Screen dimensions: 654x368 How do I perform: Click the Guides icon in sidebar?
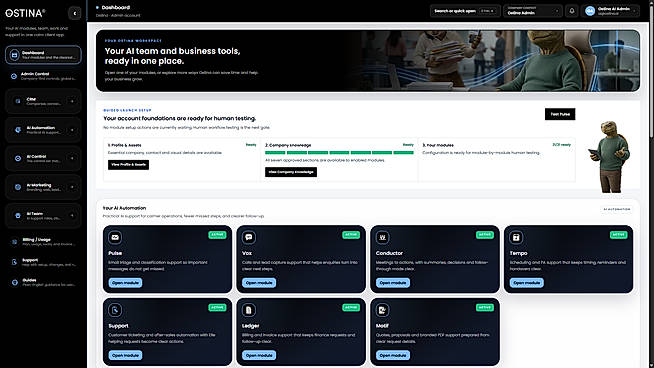point(15,282)
